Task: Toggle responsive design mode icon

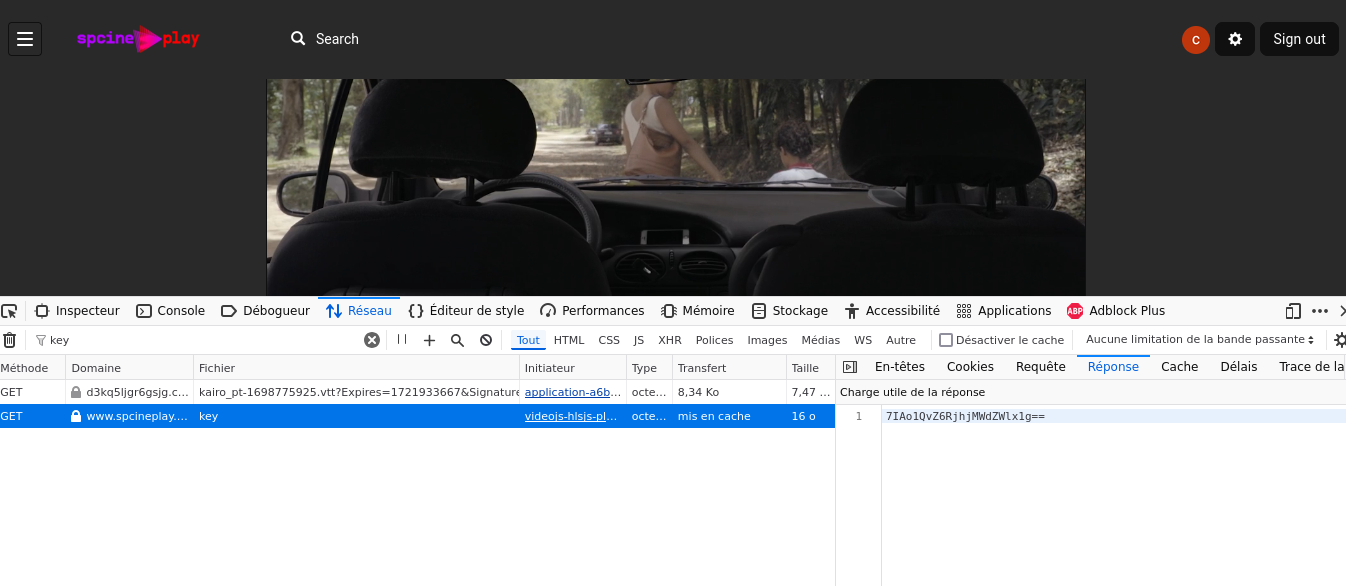Action: tap(1293, 311)
